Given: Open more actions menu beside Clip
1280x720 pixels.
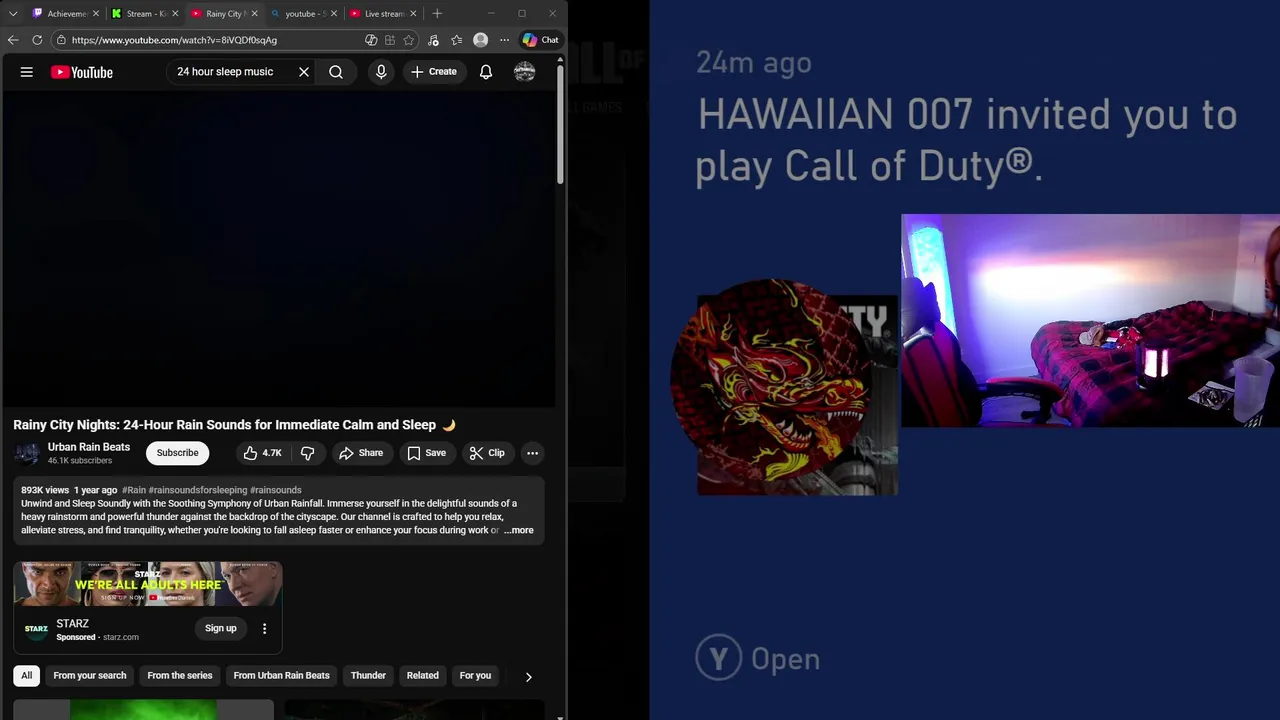Looking at the screenshot, I should (532, 453).
